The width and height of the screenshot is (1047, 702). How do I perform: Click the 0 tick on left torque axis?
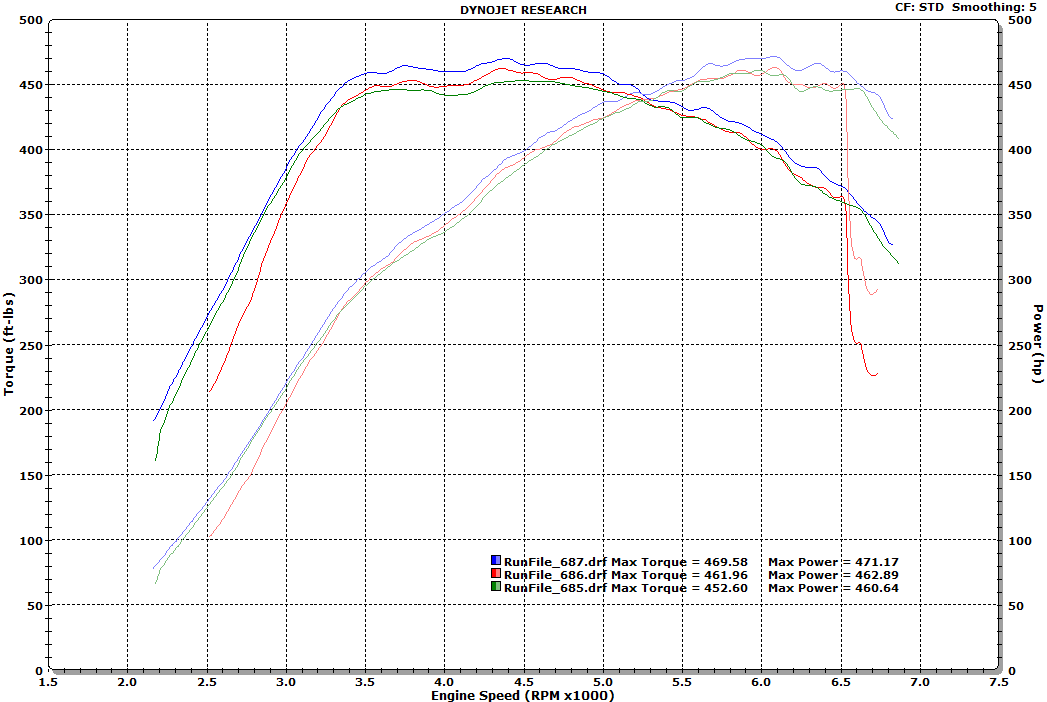[x=38, y=670]
